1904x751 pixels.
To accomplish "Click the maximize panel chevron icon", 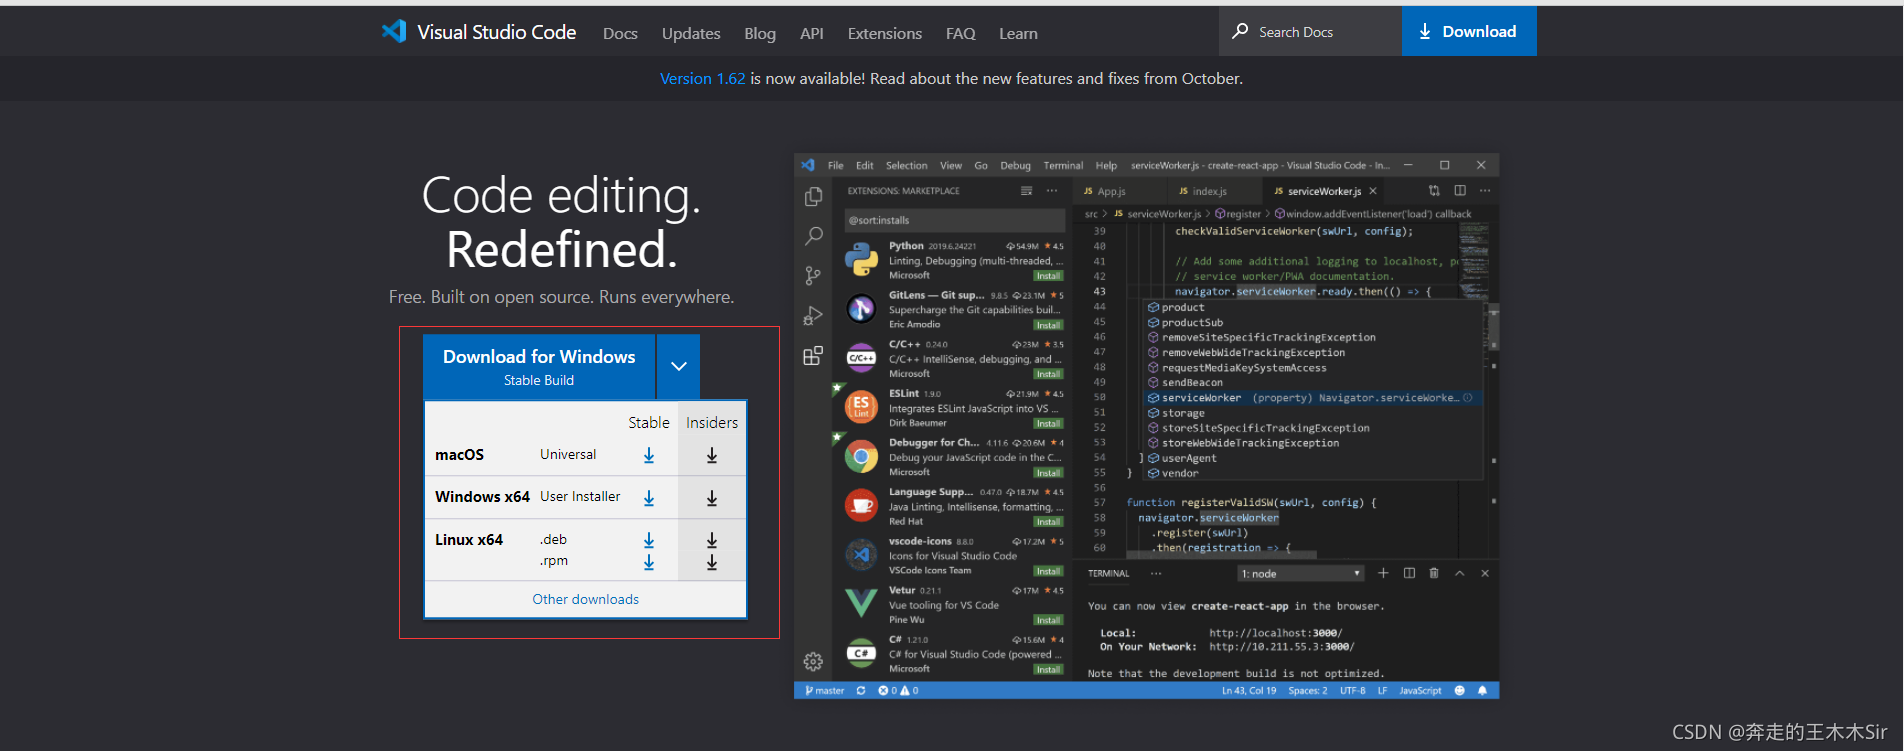I will click(x=1460, y=573).
